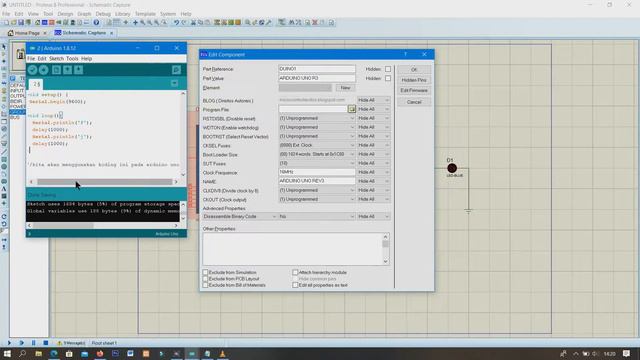Image resolution: width=640 pixels, height=360 pixels.
Task: Click the Clock Frequency input field
Action: click(317, 172)
